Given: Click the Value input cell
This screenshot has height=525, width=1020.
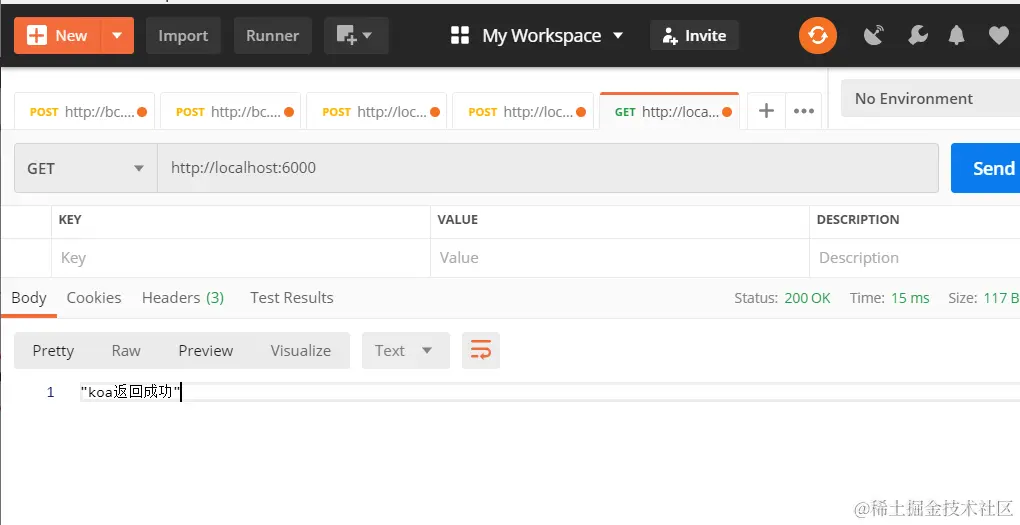Looking at the screenshot, I should [x=620, y=258].
